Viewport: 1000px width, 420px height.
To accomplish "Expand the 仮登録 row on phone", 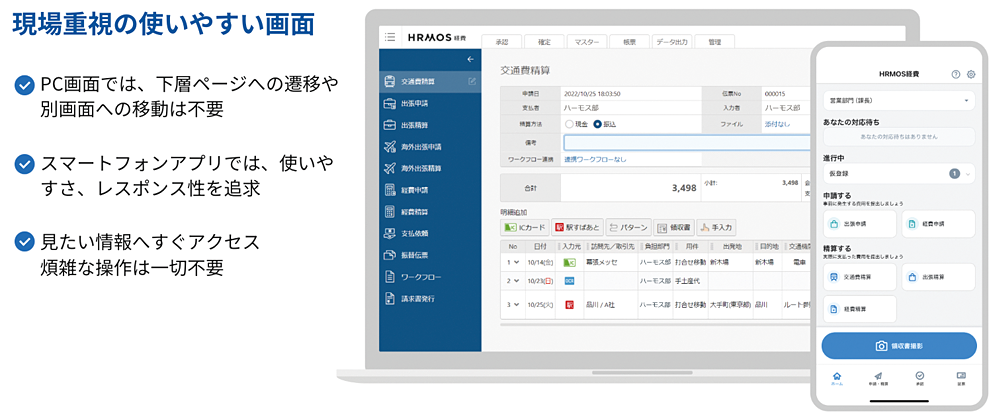I will pos(899,173).
